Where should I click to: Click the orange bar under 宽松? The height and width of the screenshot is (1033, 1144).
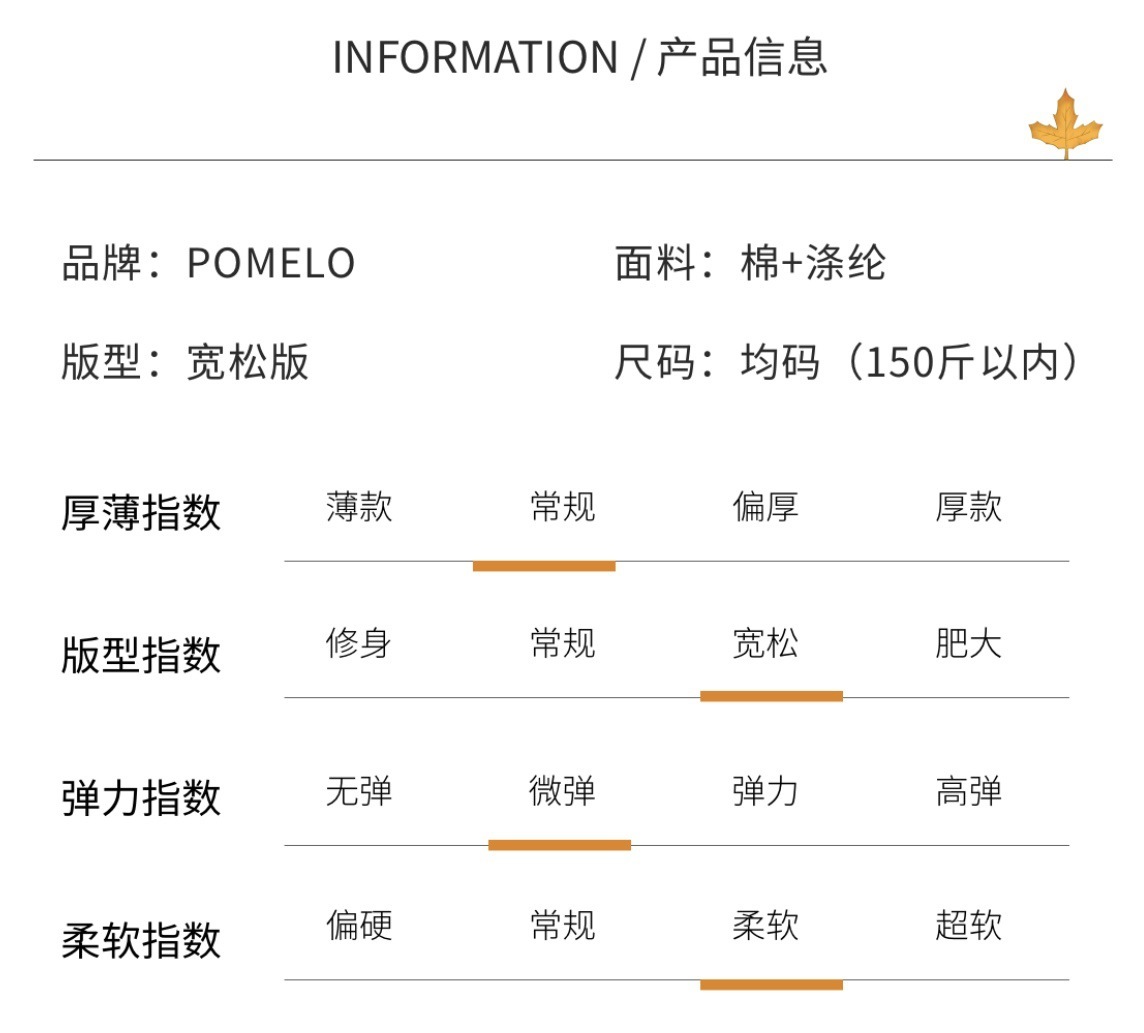[x=771, y=697]
